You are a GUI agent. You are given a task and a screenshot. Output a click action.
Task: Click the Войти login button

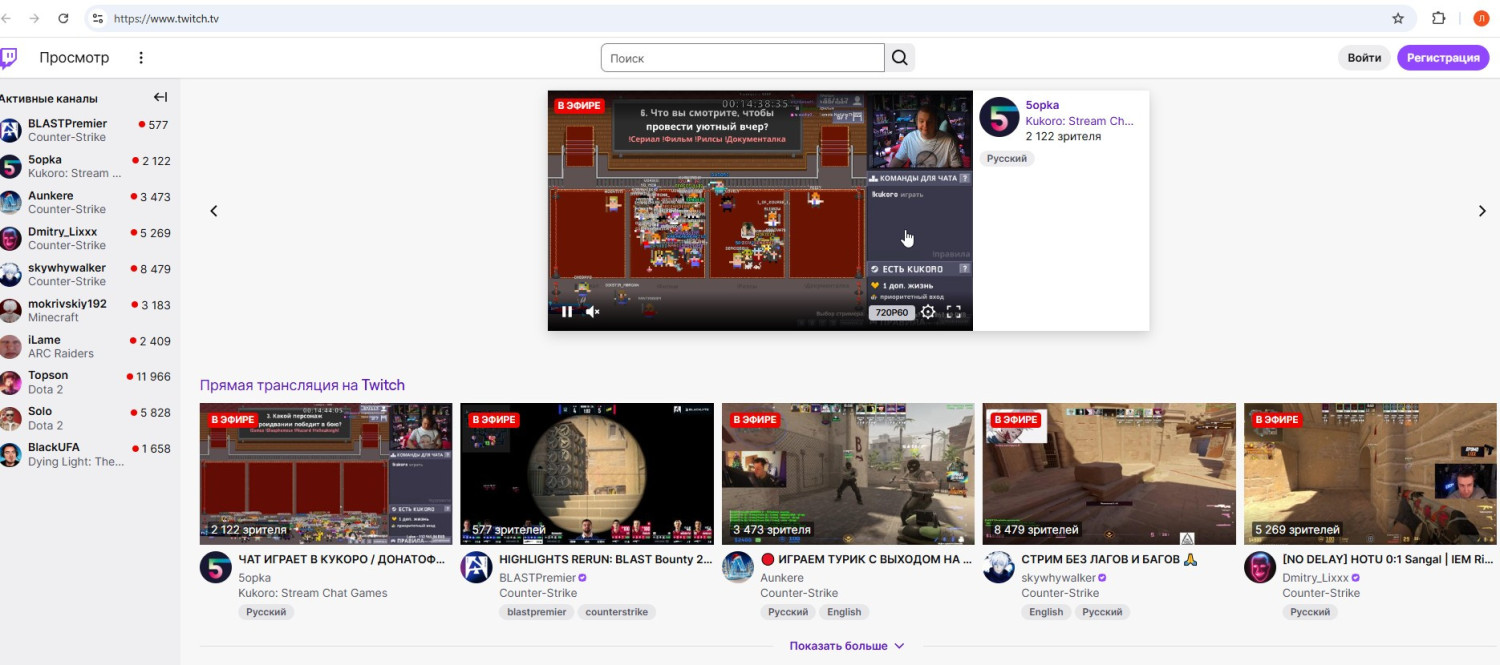tap(1364, 58)
